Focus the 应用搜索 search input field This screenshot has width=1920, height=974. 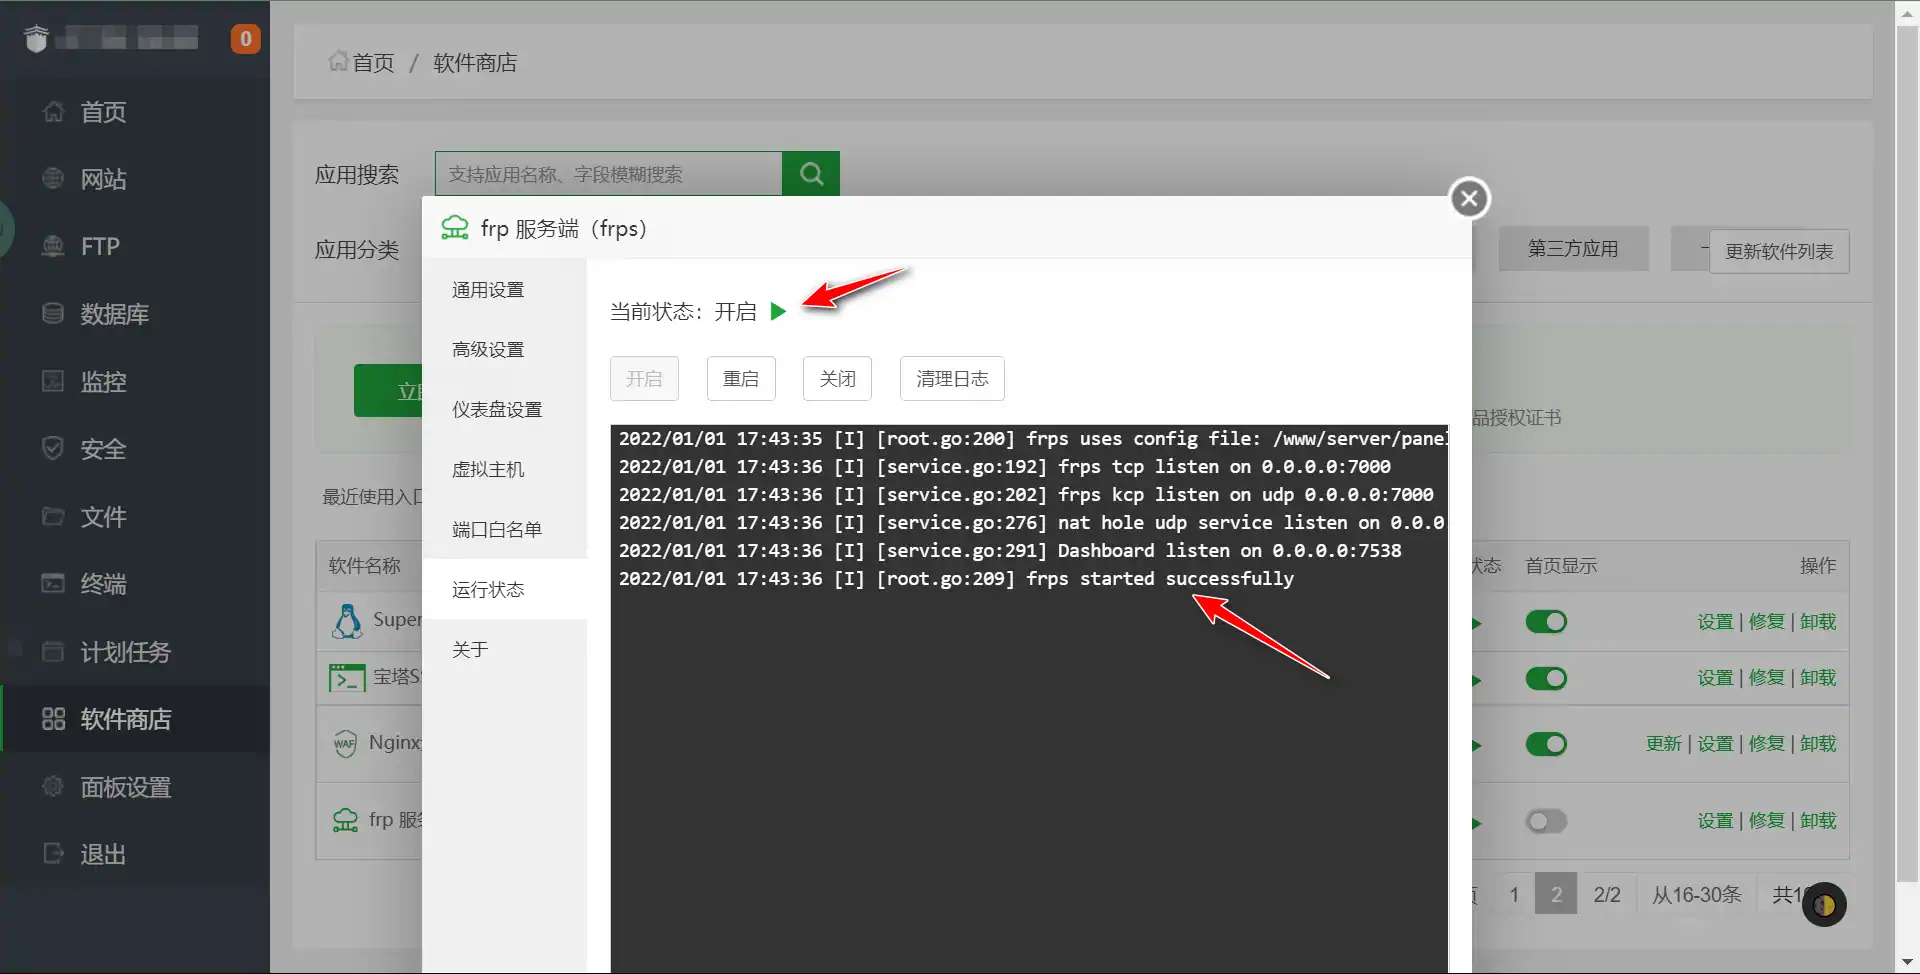(x=608, y=174)
